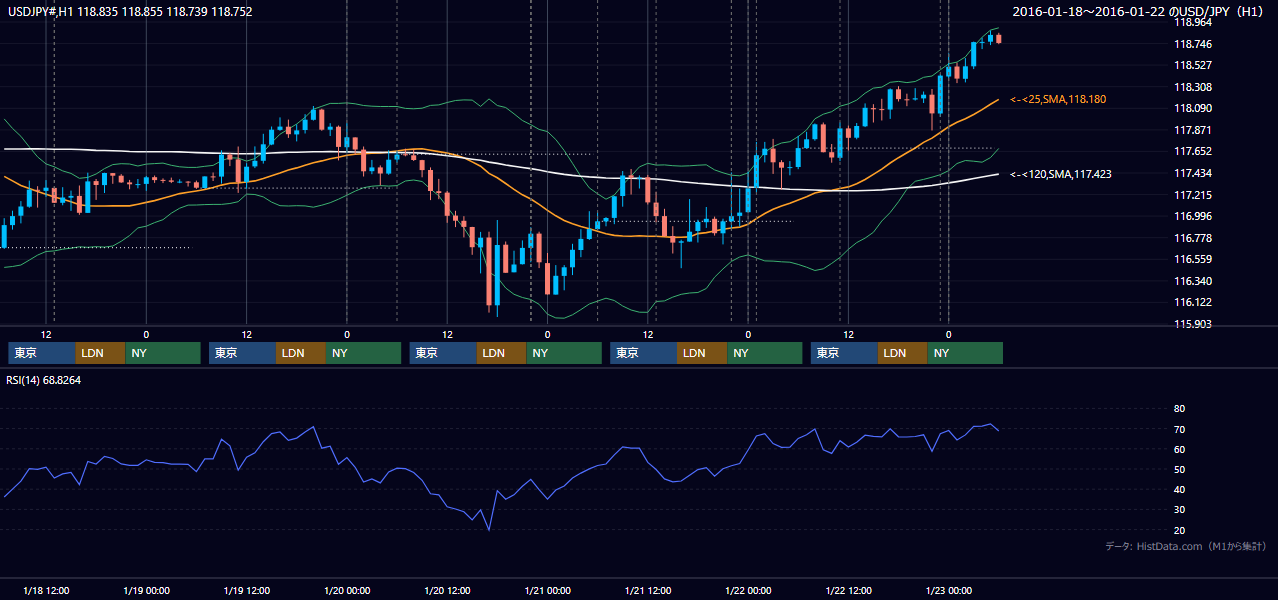
Task: Click the 116.340 price axis label
Action: coord(1192,281)
